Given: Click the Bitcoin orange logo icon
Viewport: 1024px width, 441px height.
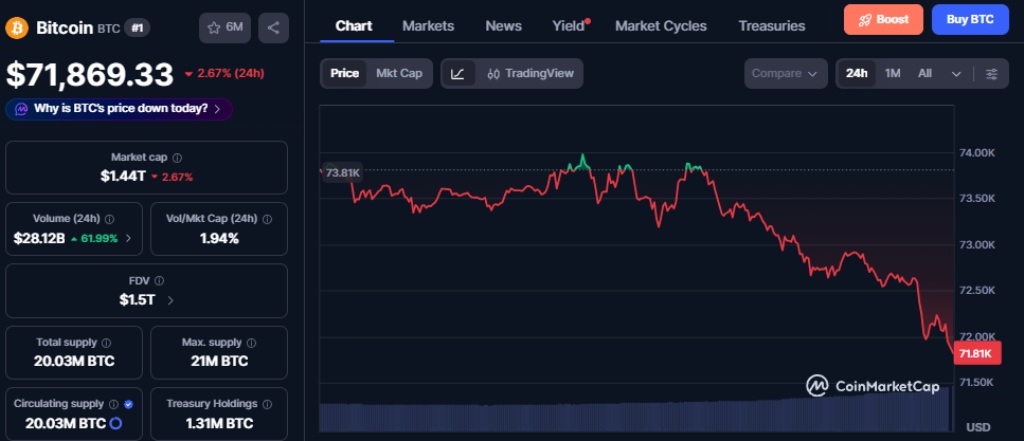Looking at the screenshot, I should point(17,28).
